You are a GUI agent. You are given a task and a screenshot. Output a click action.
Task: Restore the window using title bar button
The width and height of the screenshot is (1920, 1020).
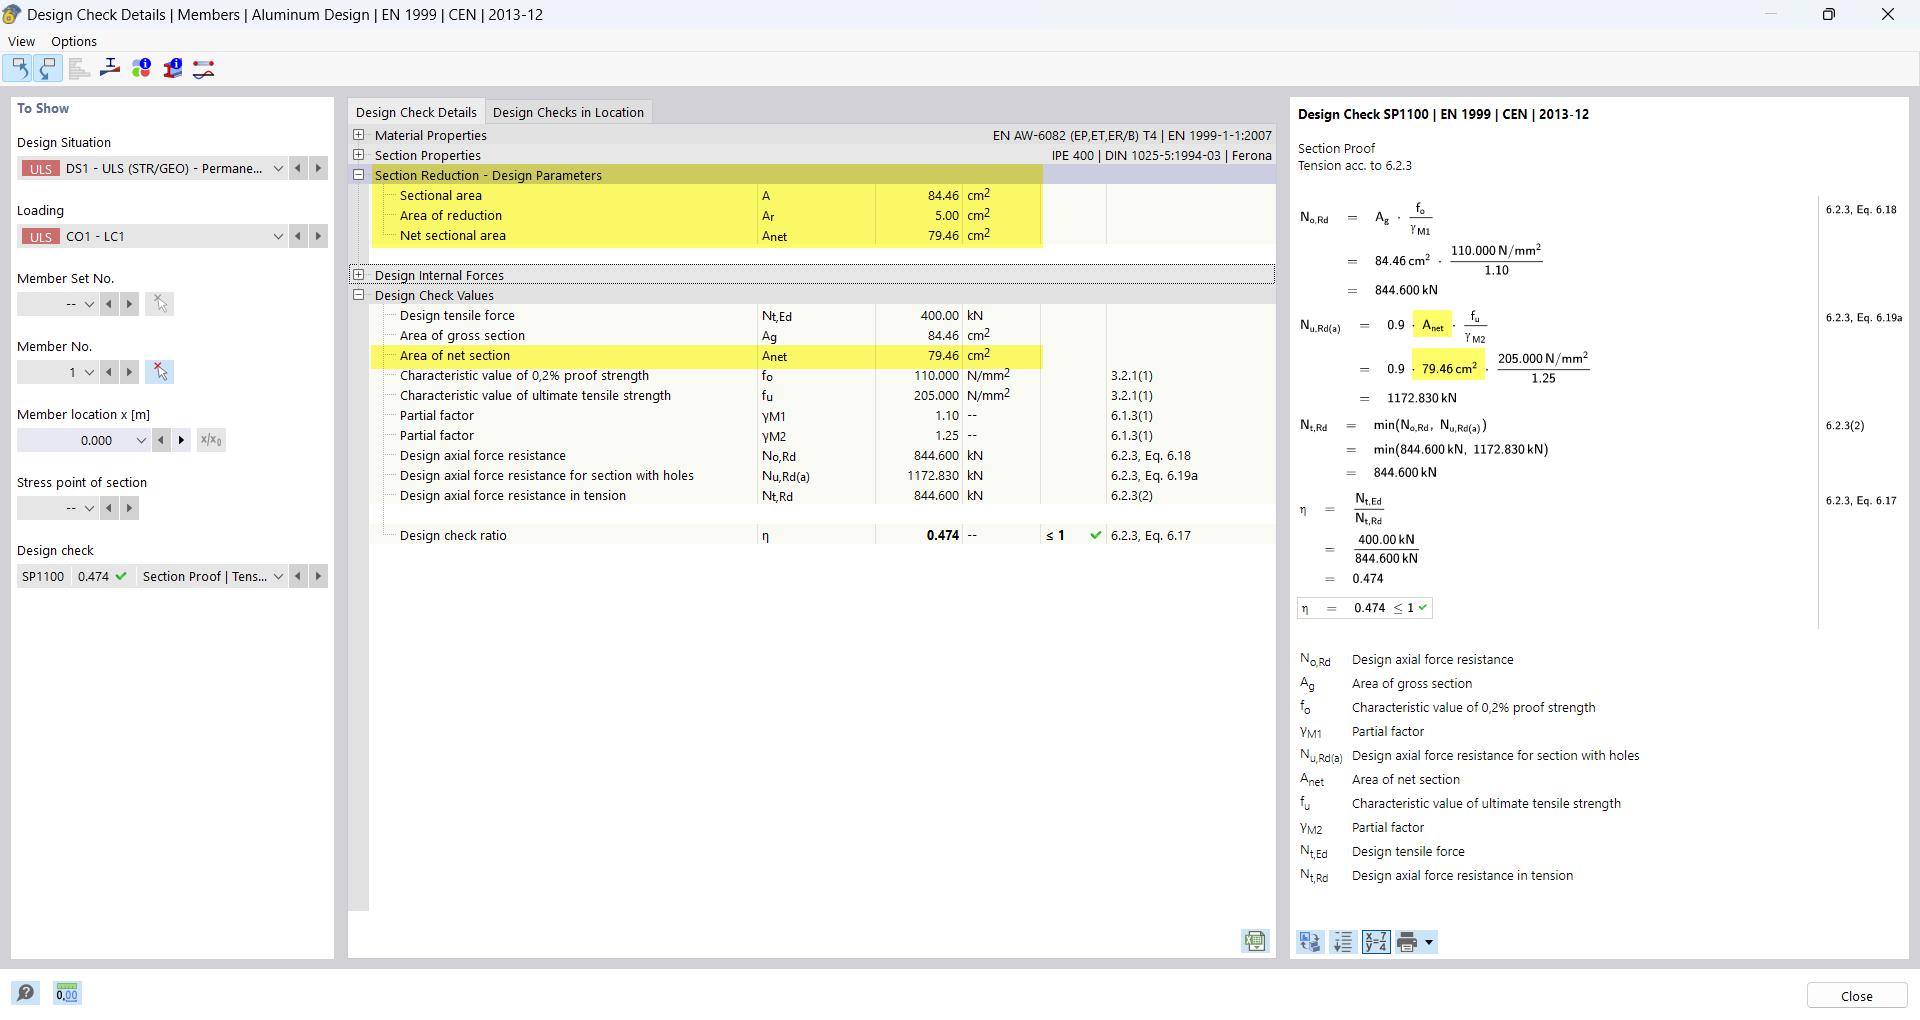pos(1829,14)
